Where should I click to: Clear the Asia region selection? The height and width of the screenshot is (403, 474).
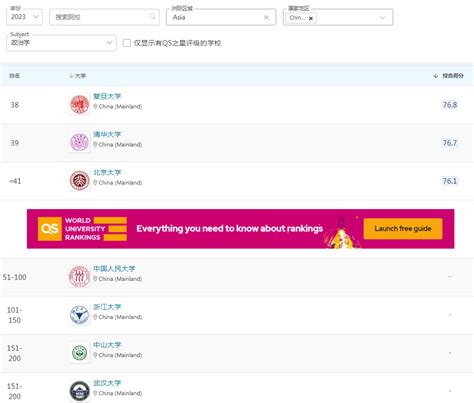pos(266,17)
